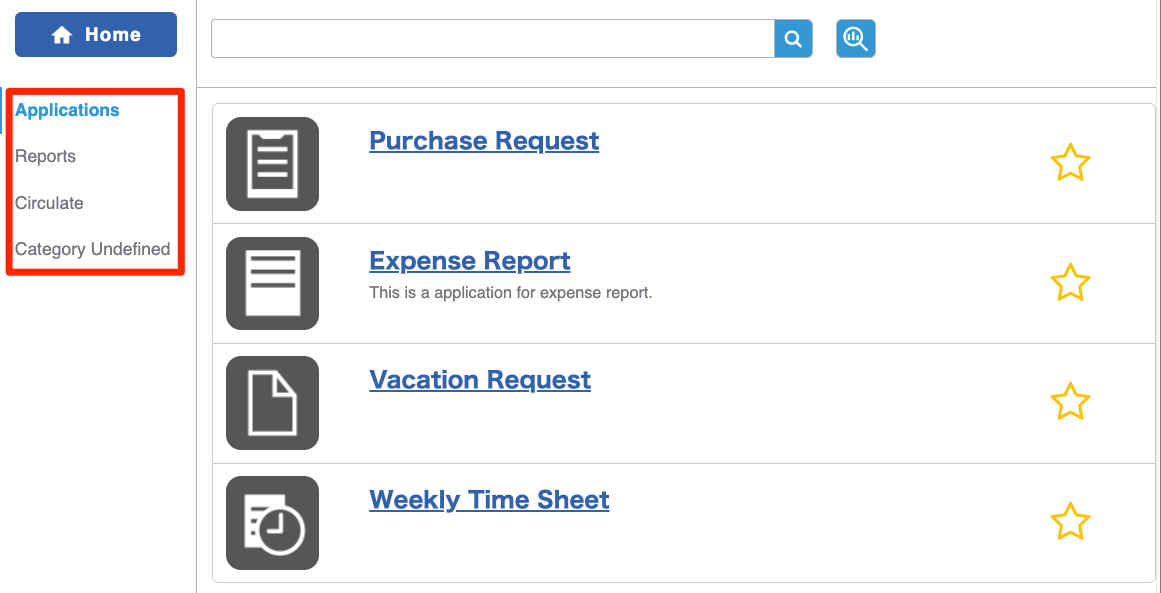The image size is (1161, 593).
Task: Click the Weekly Time Sheet clock icon
Action: point(272,523)
